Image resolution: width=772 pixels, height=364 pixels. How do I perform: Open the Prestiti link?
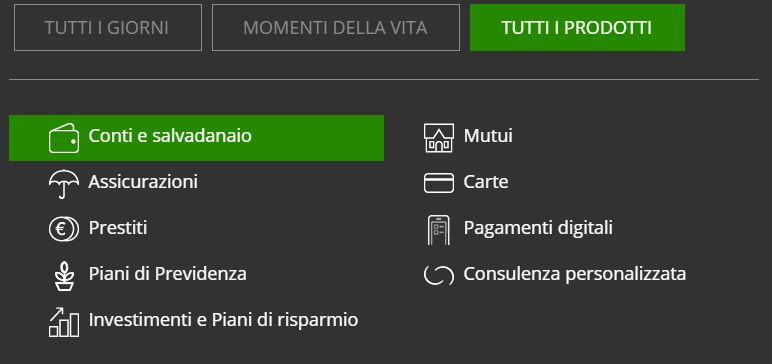tap(118, 228)
